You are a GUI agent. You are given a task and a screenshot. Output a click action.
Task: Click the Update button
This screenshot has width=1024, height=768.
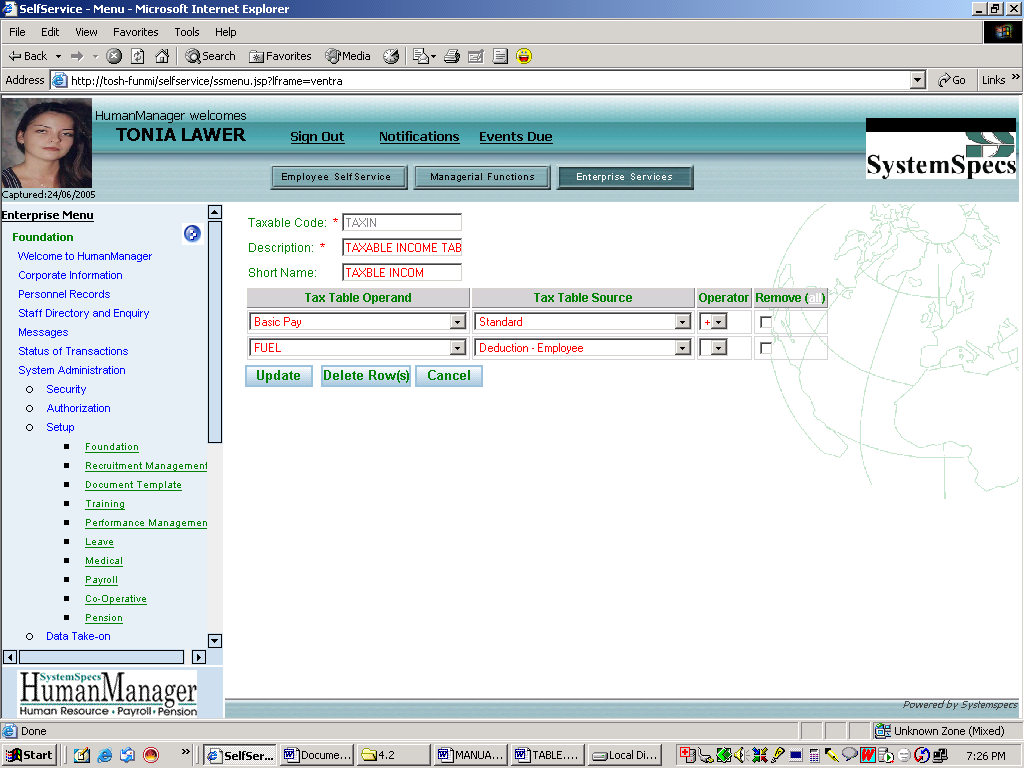point(278,376)
